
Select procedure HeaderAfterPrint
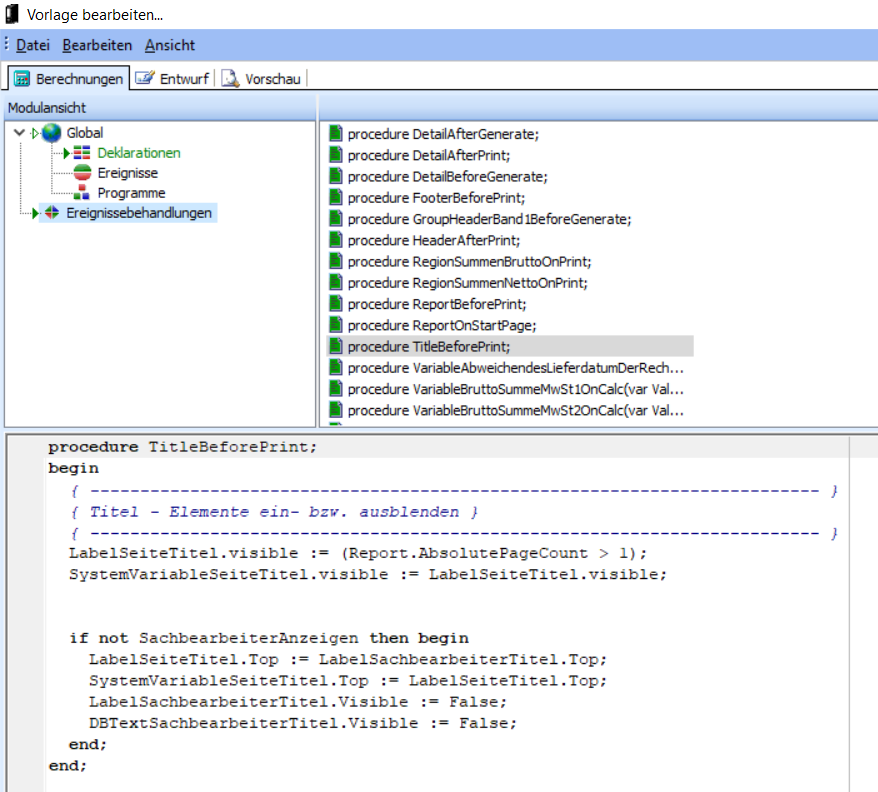click(x=434, y=241)
